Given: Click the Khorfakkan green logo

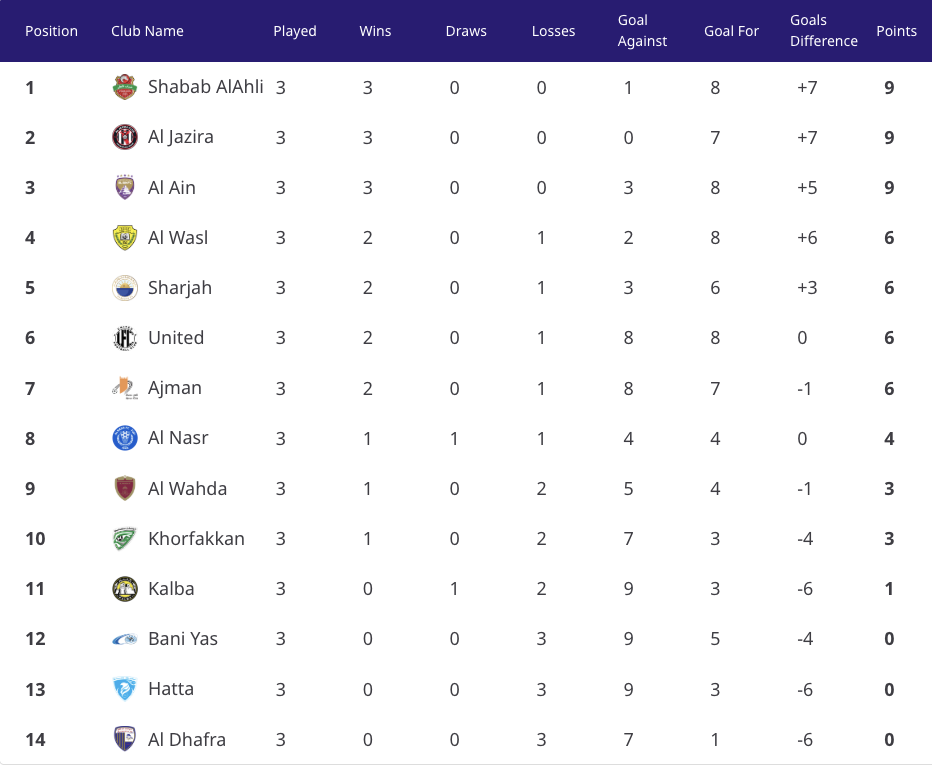Looking at the screenshot, I should [125, 539].
